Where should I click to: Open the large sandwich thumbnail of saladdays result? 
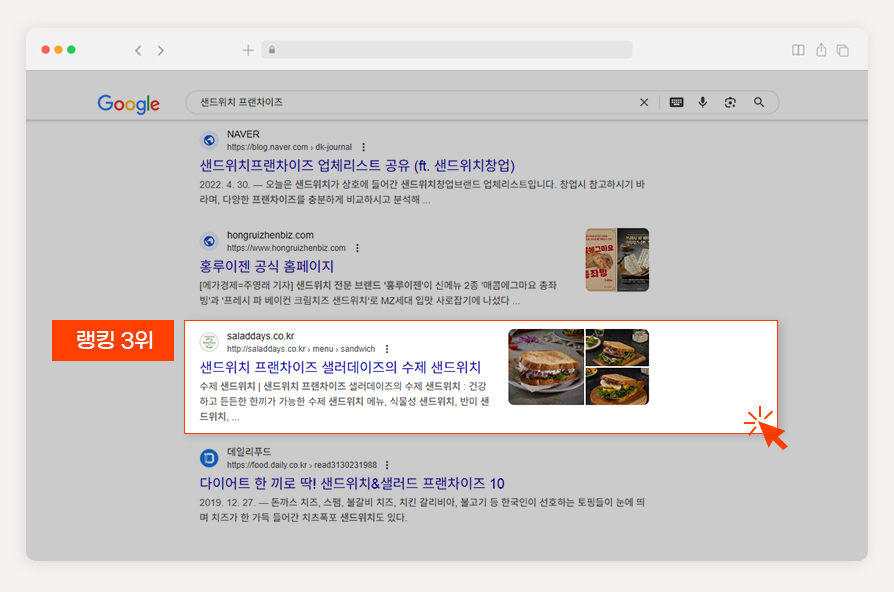coord(546,367)
